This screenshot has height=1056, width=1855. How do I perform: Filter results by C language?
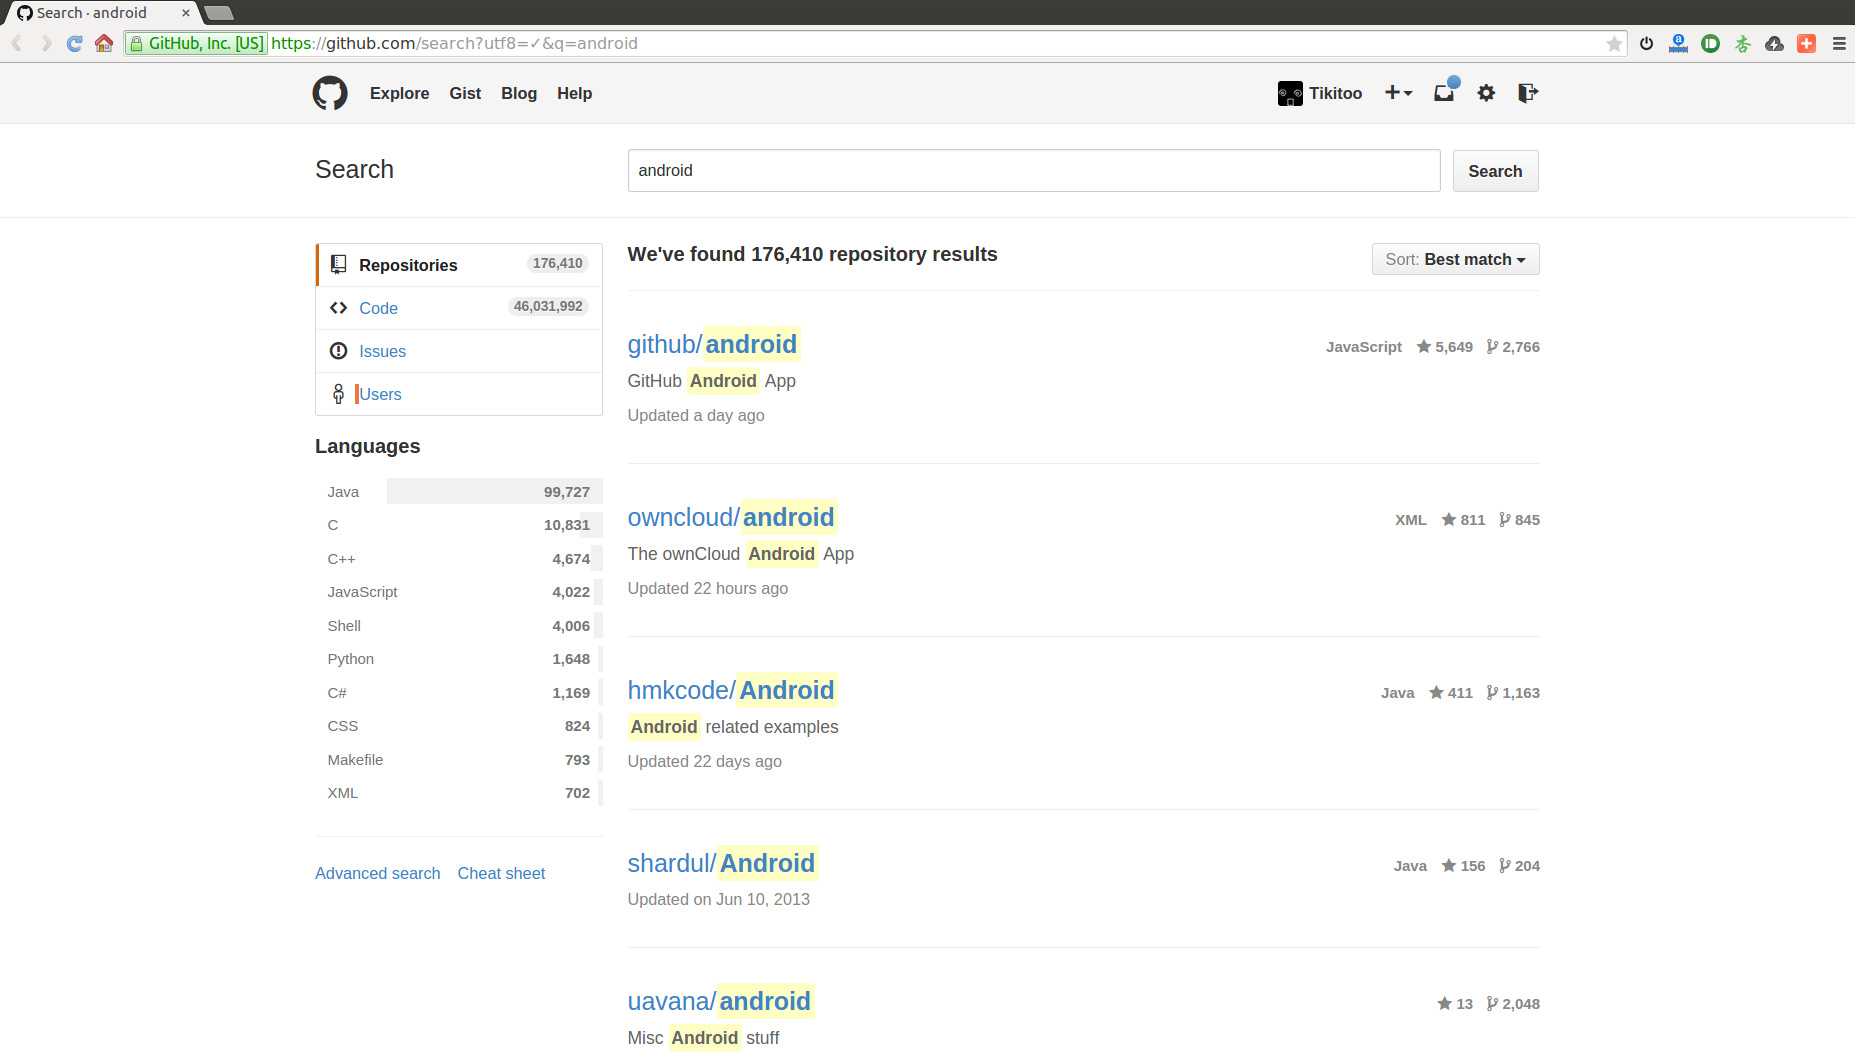point(459,525)
